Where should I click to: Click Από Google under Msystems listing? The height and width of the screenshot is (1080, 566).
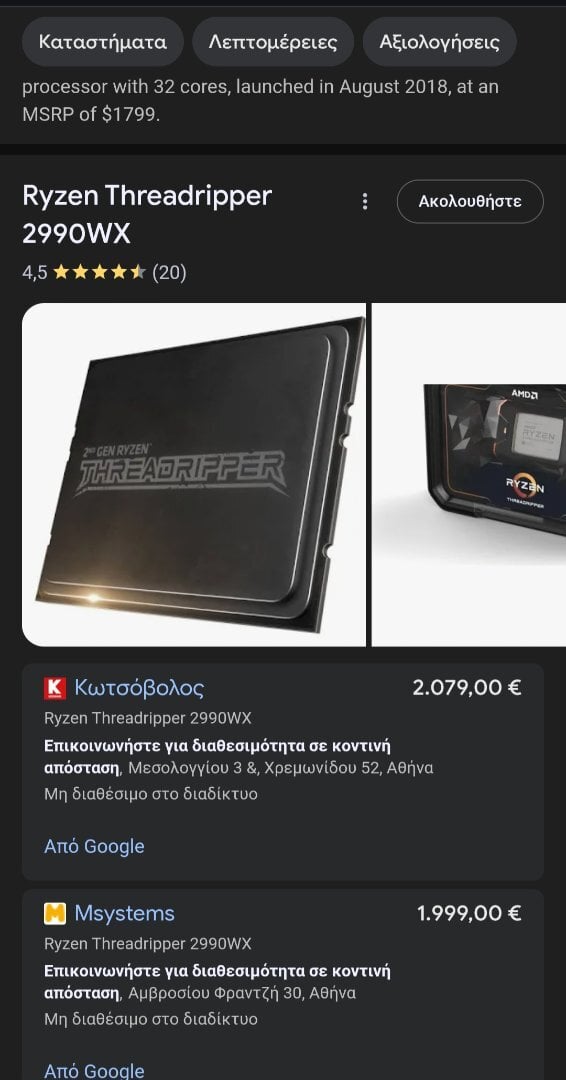(x=94, y=1070)
